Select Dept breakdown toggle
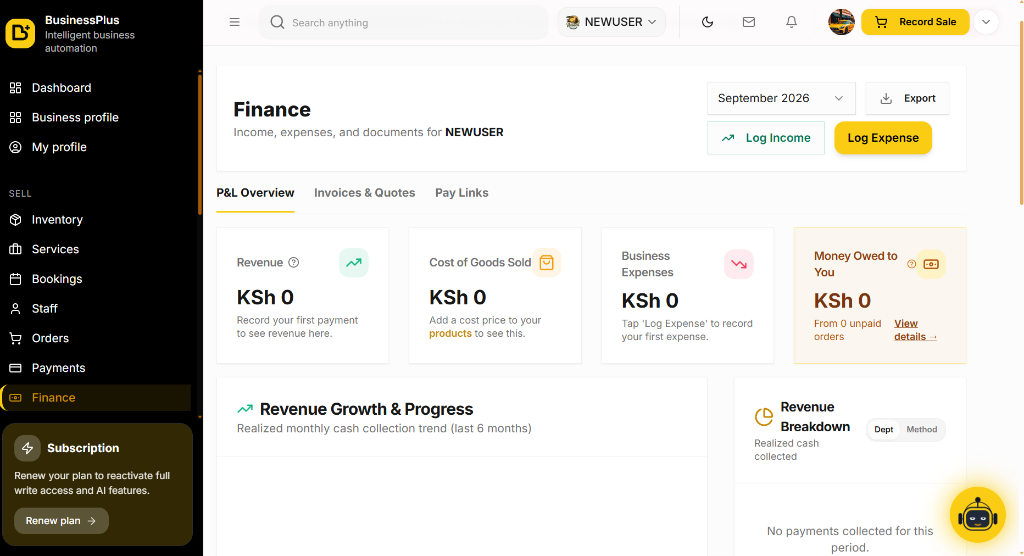 pyautogui.click(x=884, y=429)
